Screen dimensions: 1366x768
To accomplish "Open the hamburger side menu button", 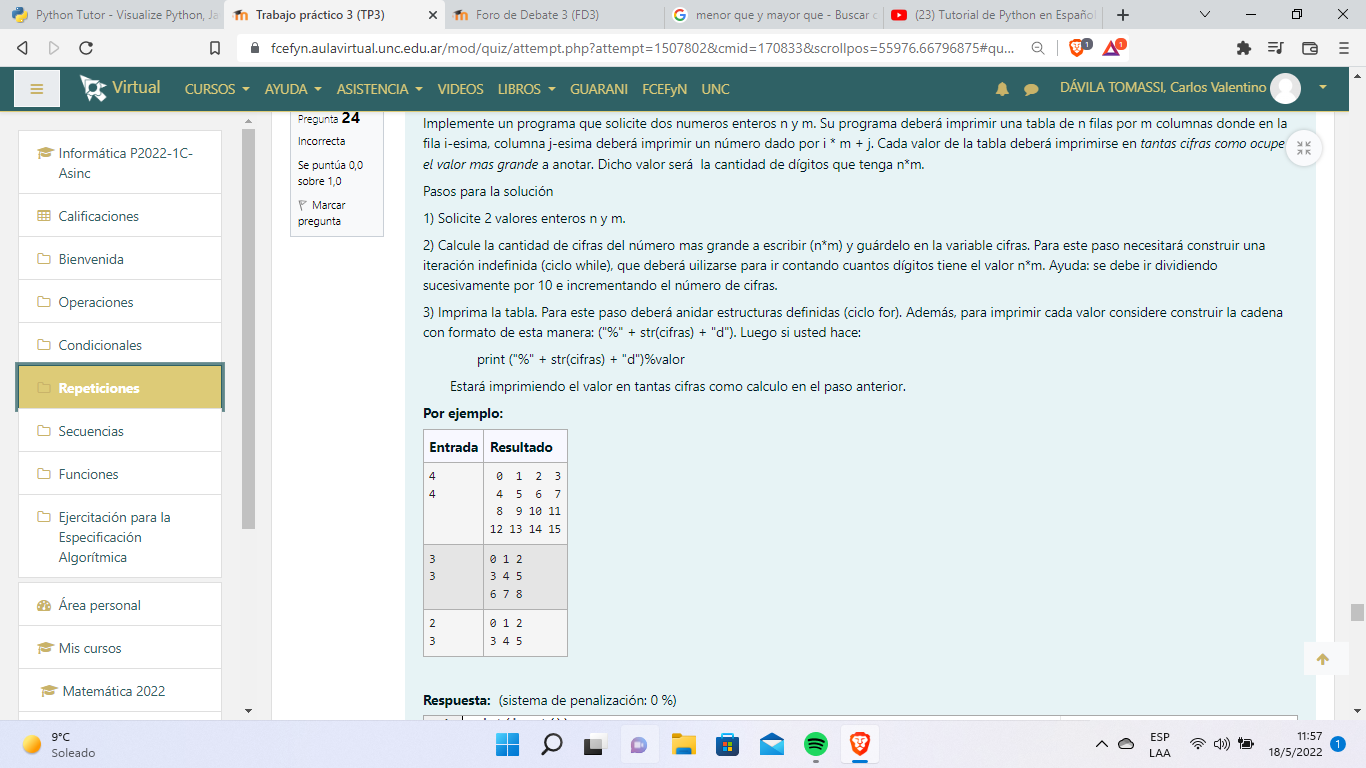I will pyautogui.click(x=37, y=89).
